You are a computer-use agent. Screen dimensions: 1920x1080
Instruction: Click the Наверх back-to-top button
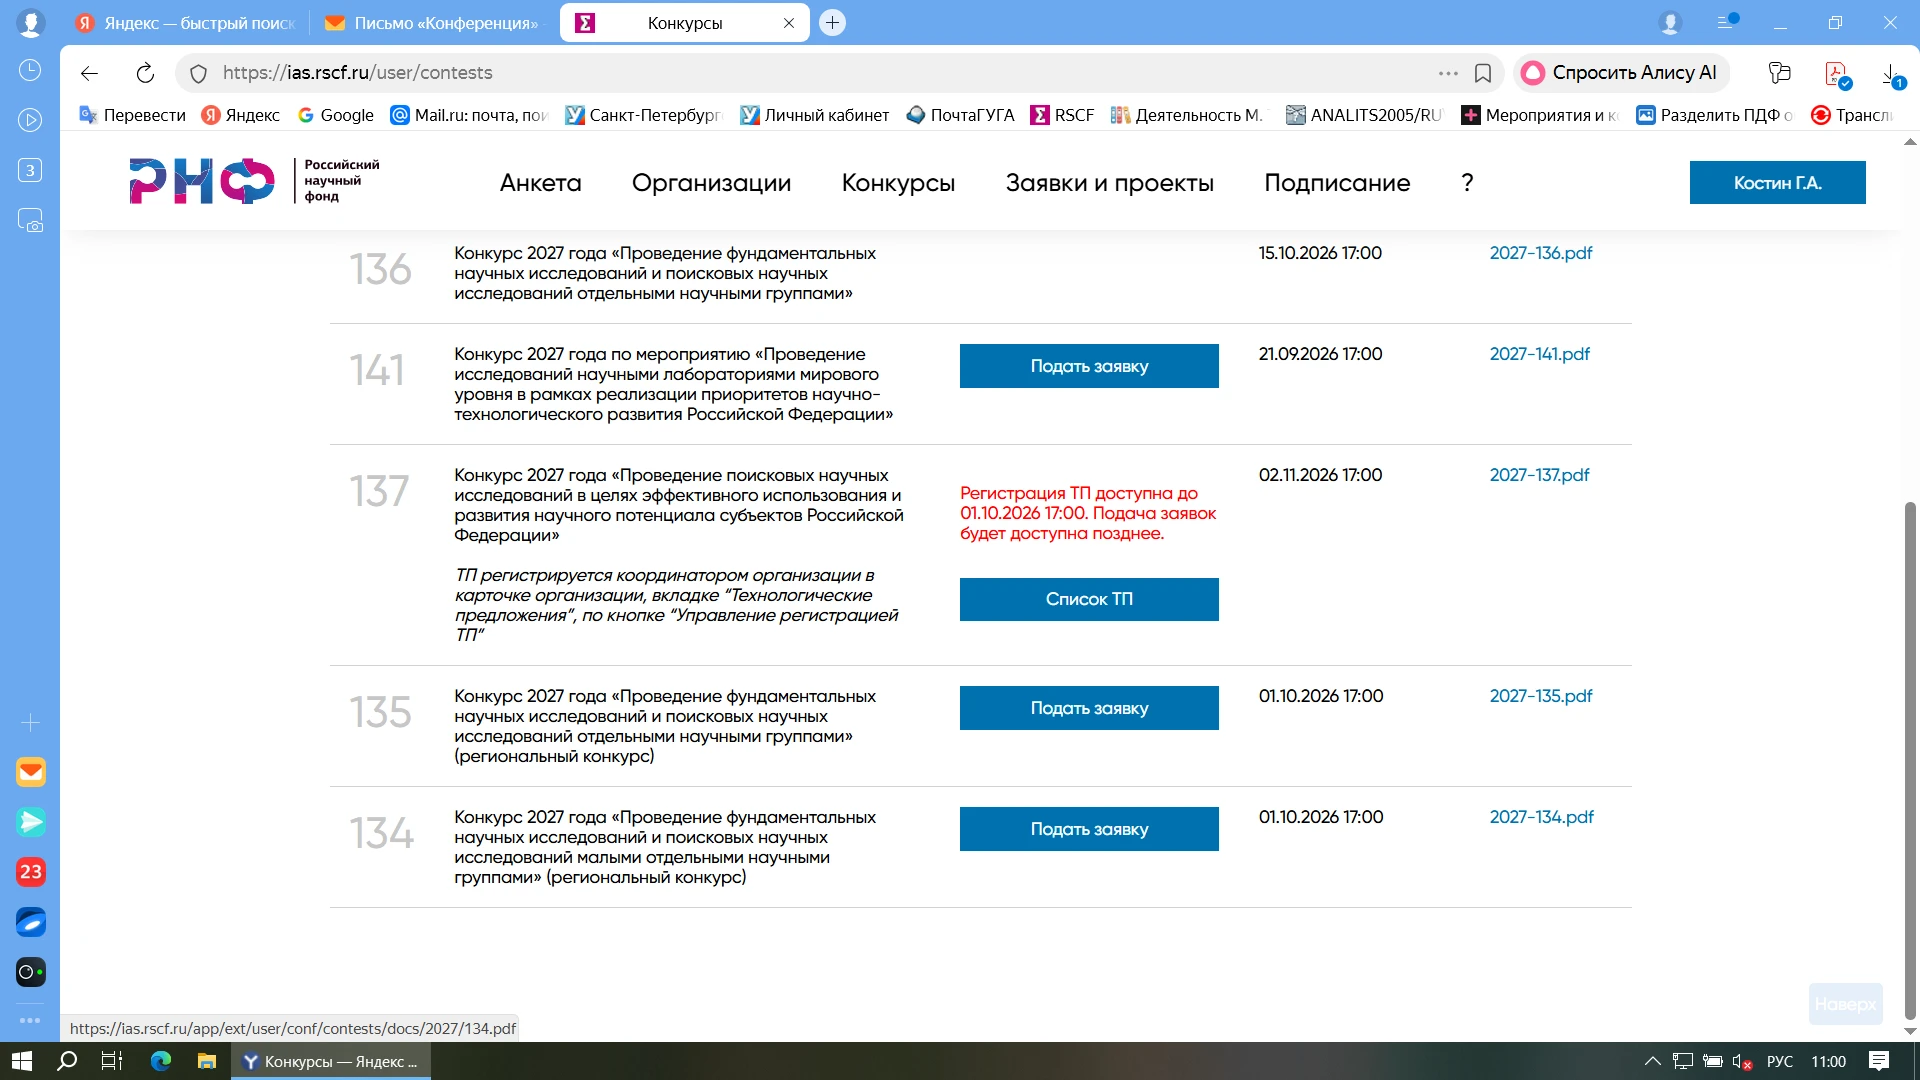(x=1845, y=1004)
